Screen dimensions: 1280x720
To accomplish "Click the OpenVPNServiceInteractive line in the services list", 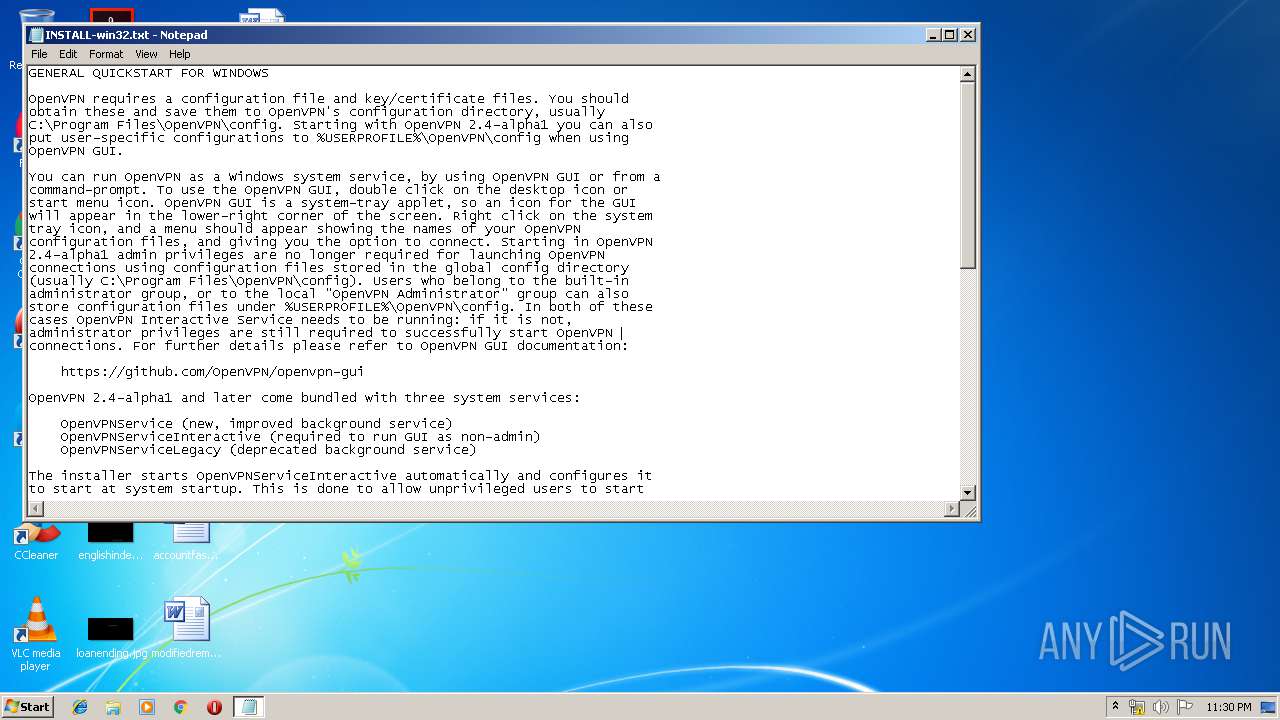I will tap(300, 437).
